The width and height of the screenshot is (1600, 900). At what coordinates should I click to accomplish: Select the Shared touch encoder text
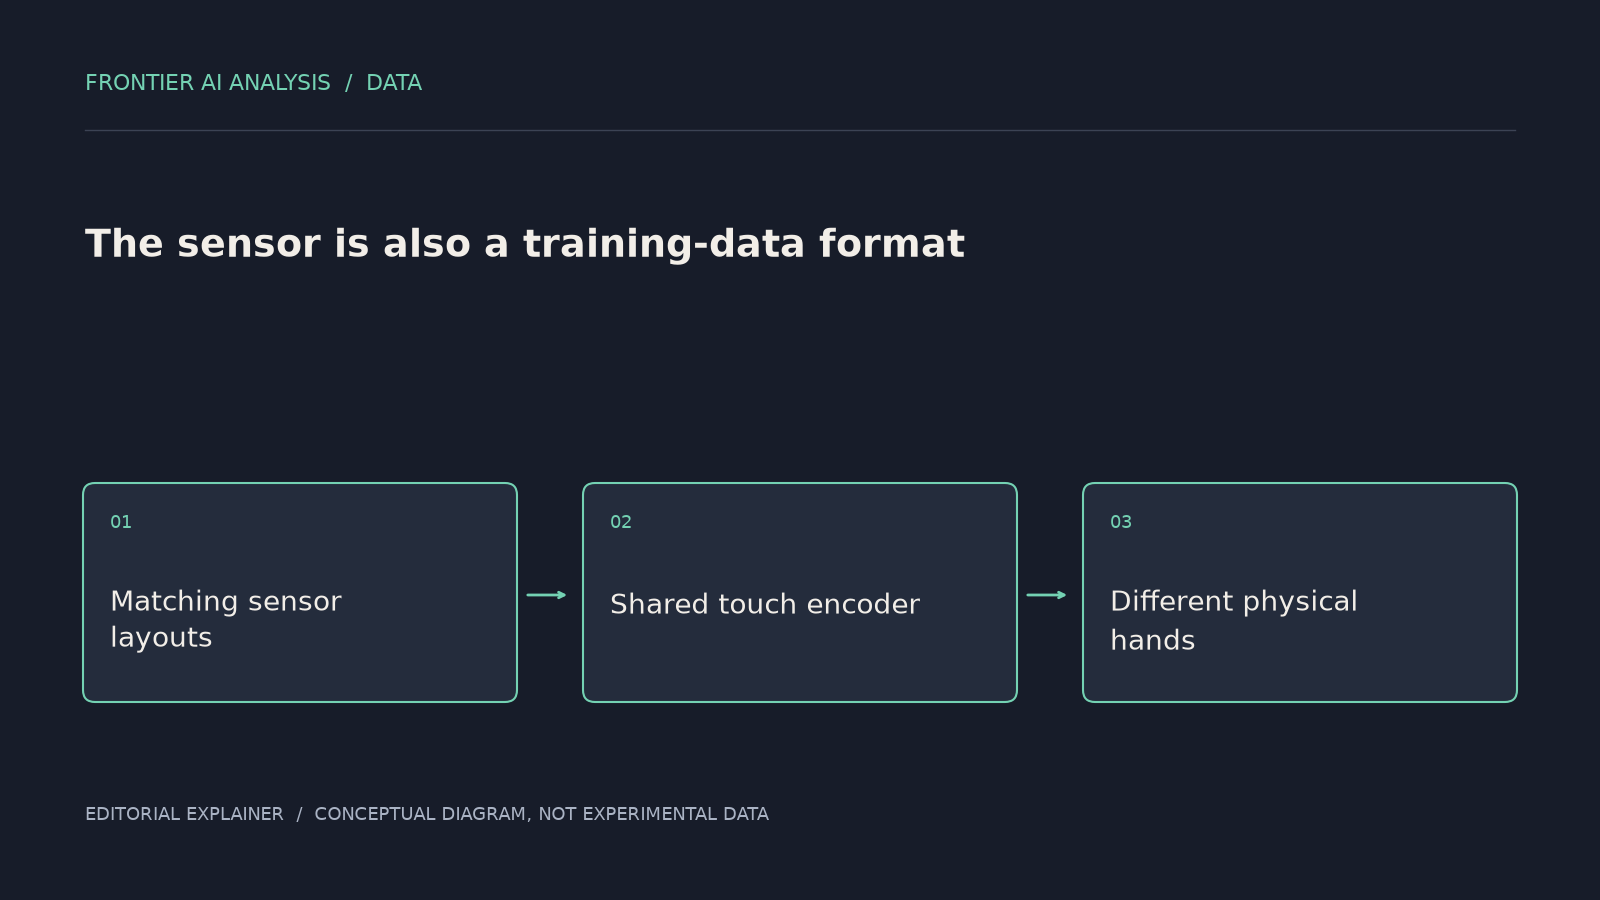765,604
